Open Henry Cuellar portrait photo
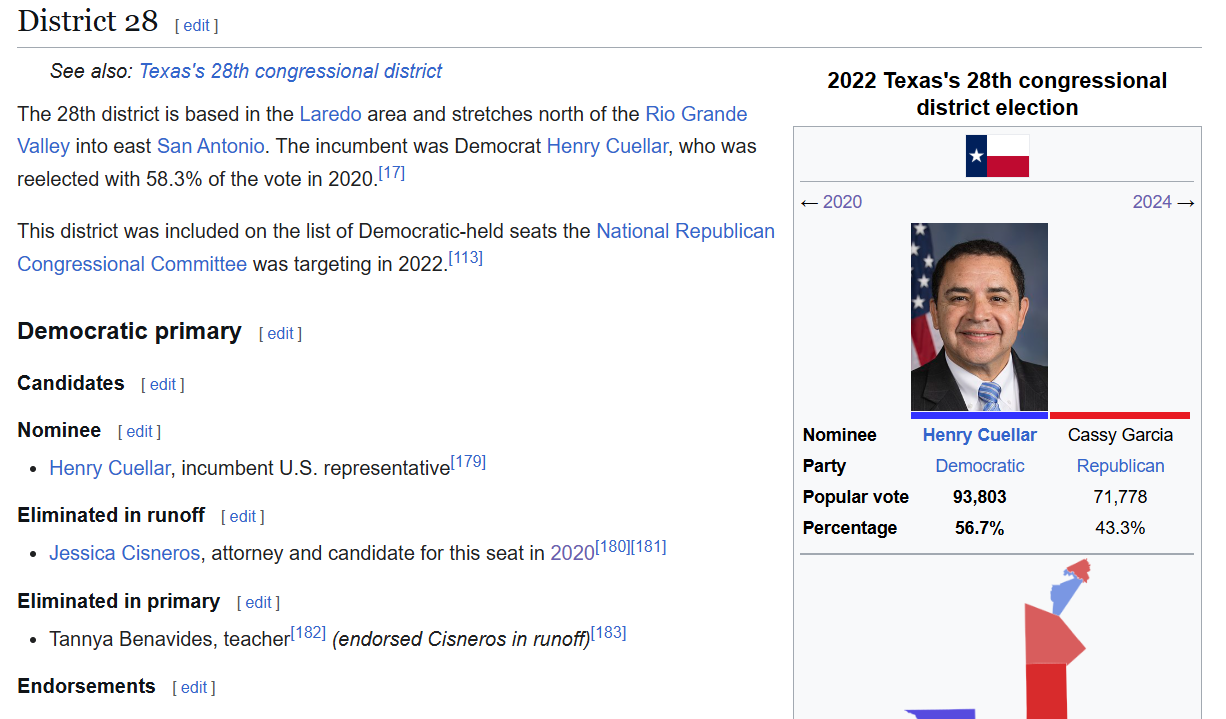The image size is (1226, 719). 979,317
